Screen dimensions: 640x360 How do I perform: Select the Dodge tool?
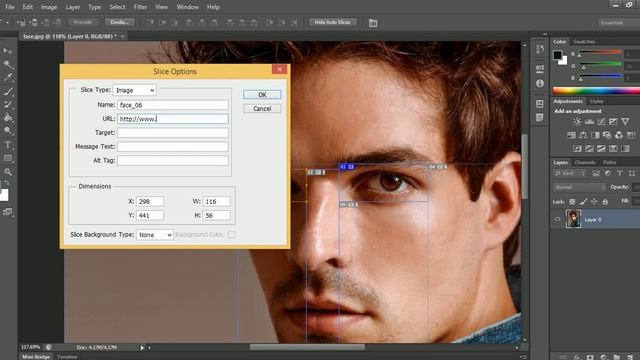(x=8, y=131)
